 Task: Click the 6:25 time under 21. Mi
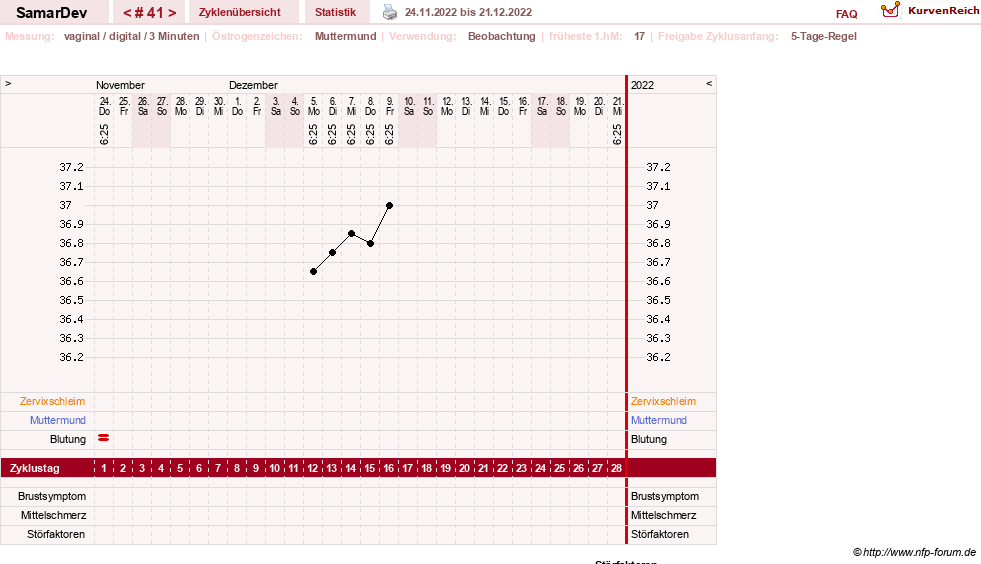(617, 135)
